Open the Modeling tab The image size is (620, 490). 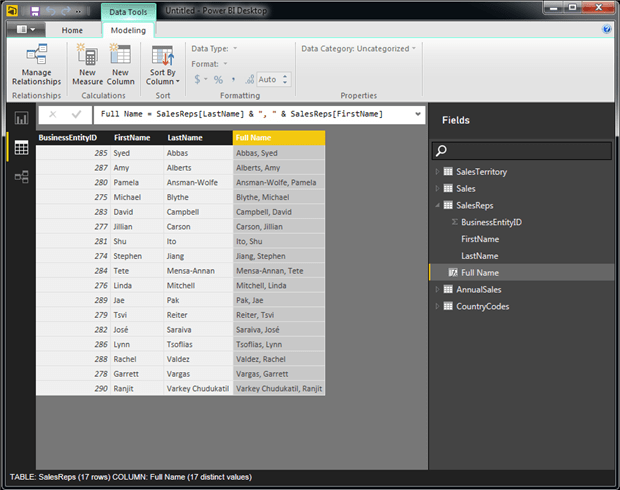click(128, 30)
